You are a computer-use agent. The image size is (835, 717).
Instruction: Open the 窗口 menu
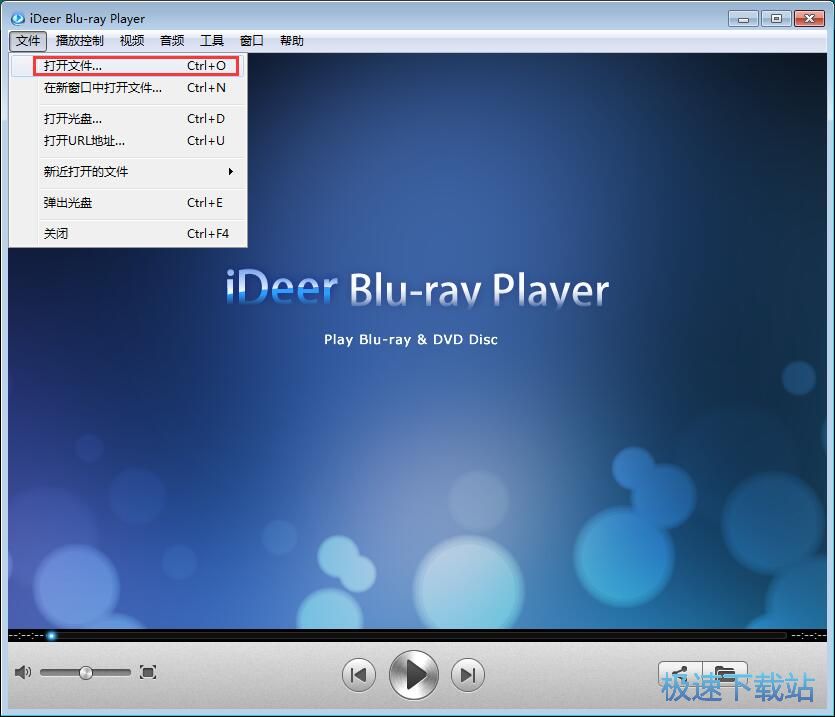pos(251,40)
